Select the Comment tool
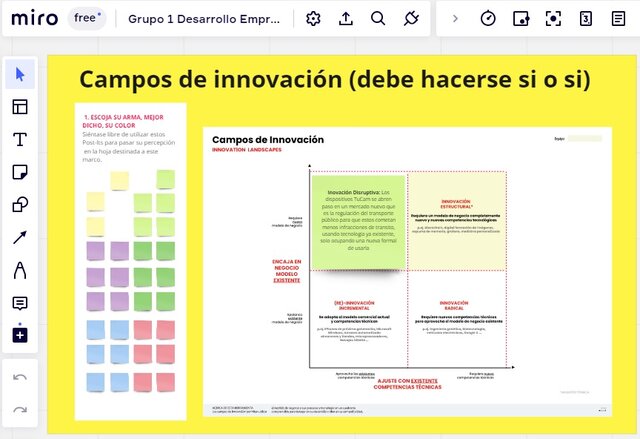 (x=20, y=303)
